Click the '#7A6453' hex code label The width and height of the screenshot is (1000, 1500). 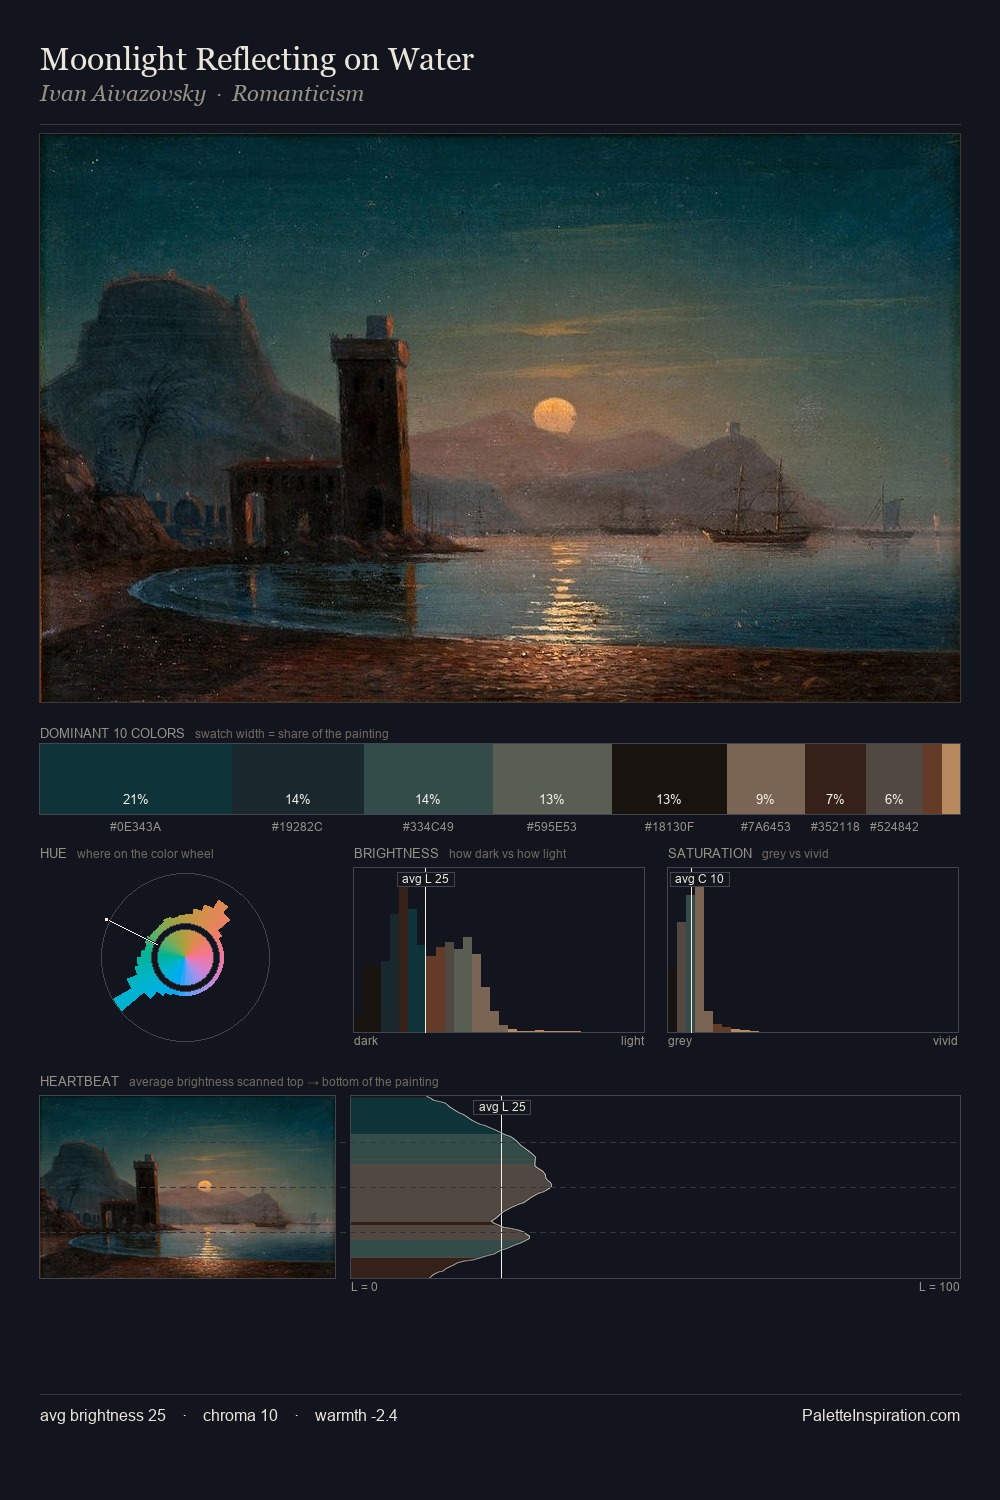(765, 827)
